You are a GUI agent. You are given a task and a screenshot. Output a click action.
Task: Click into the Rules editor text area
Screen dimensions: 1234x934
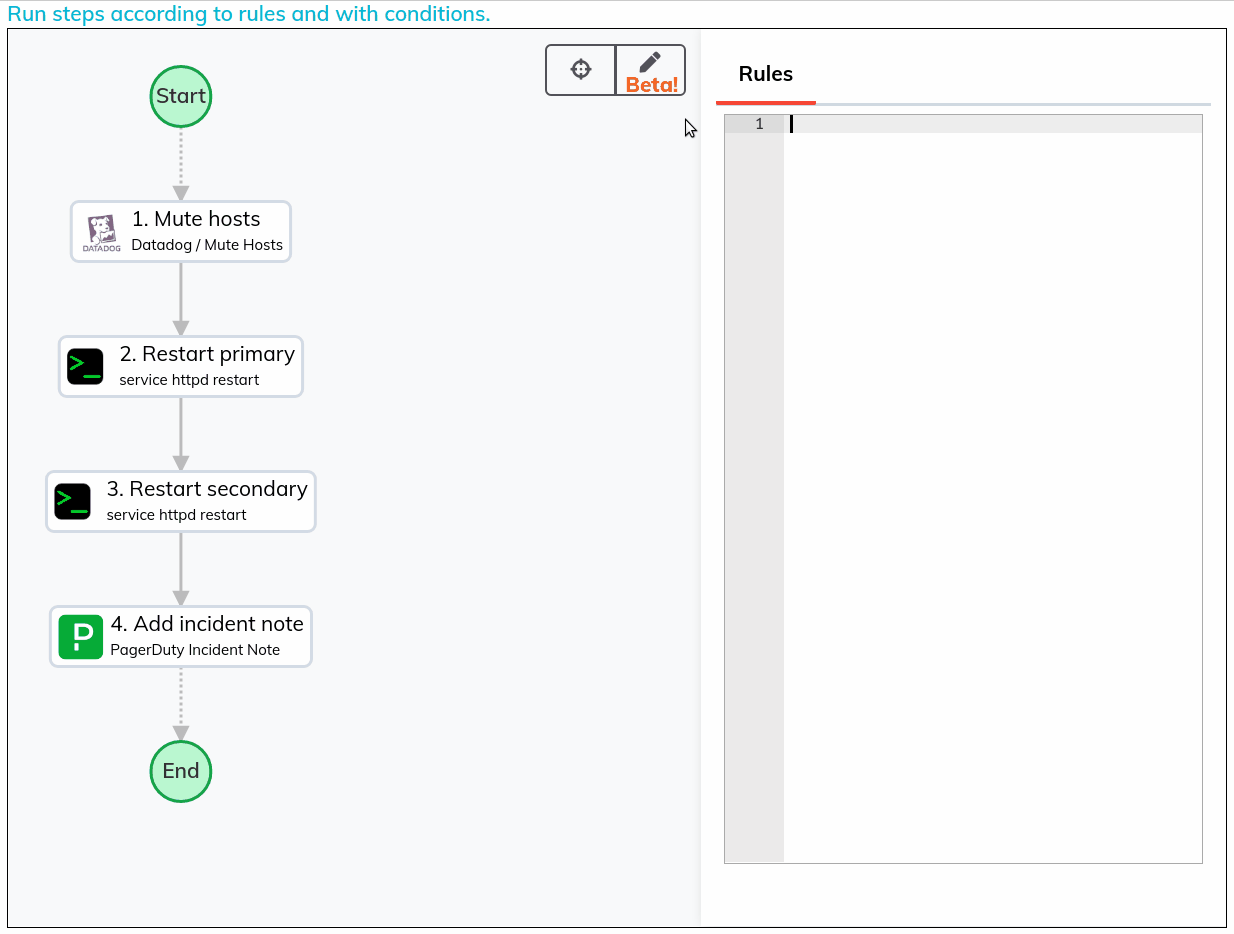tap(993, 488)
